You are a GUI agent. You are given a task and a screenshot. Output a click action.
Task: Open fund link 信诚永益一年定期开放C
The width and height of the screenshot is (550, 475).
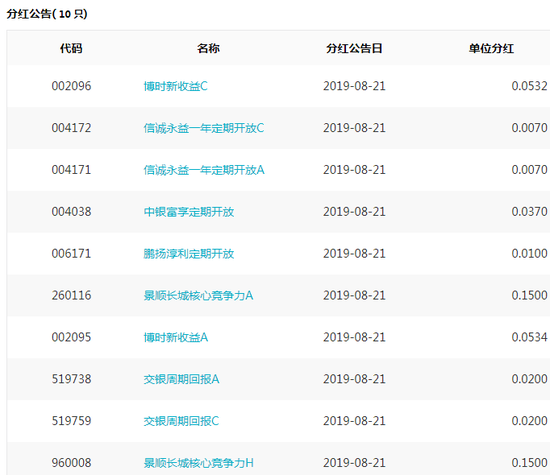pyautogui.click(x=204, y=128)
